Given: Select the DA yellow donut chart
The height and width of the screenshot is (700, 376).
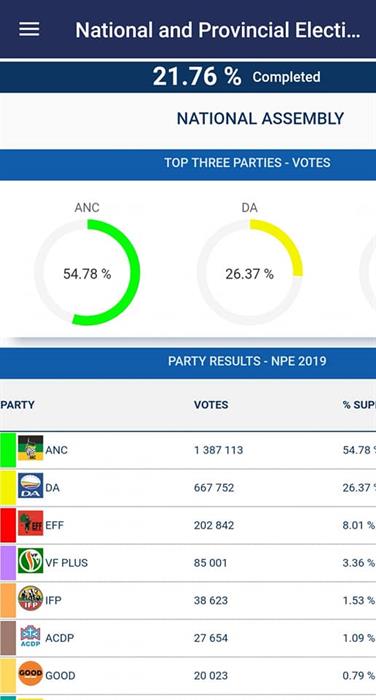Looking at the screenshot, I should (x=250, y=272).
